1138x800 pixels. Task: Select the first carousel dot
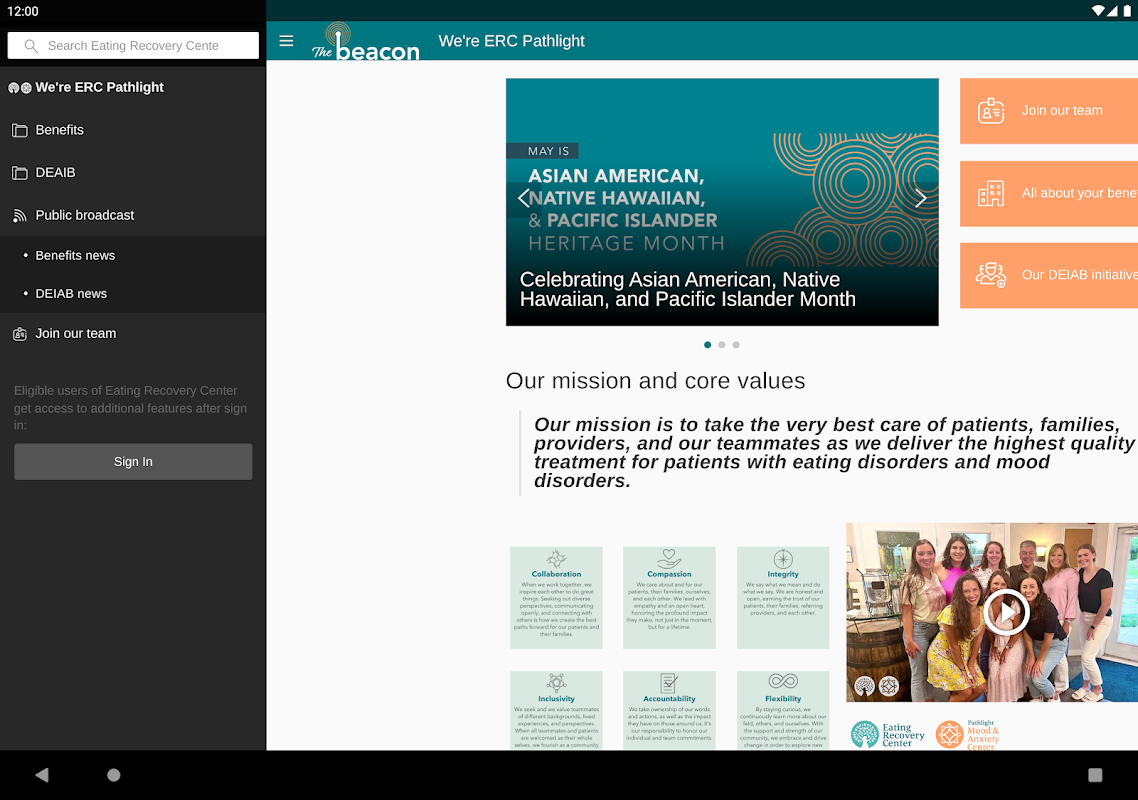coord(708,345)
